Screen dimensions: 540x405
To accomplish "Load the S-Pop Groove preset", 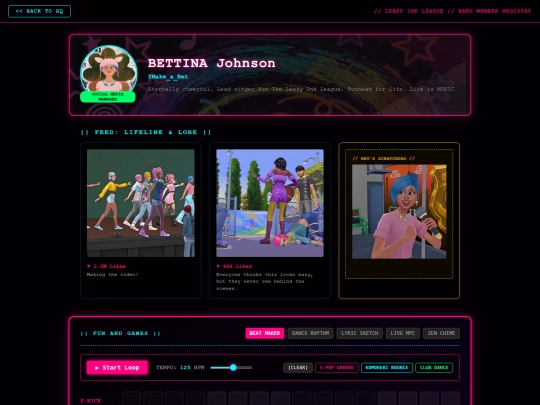I will [x=337, y=367].
